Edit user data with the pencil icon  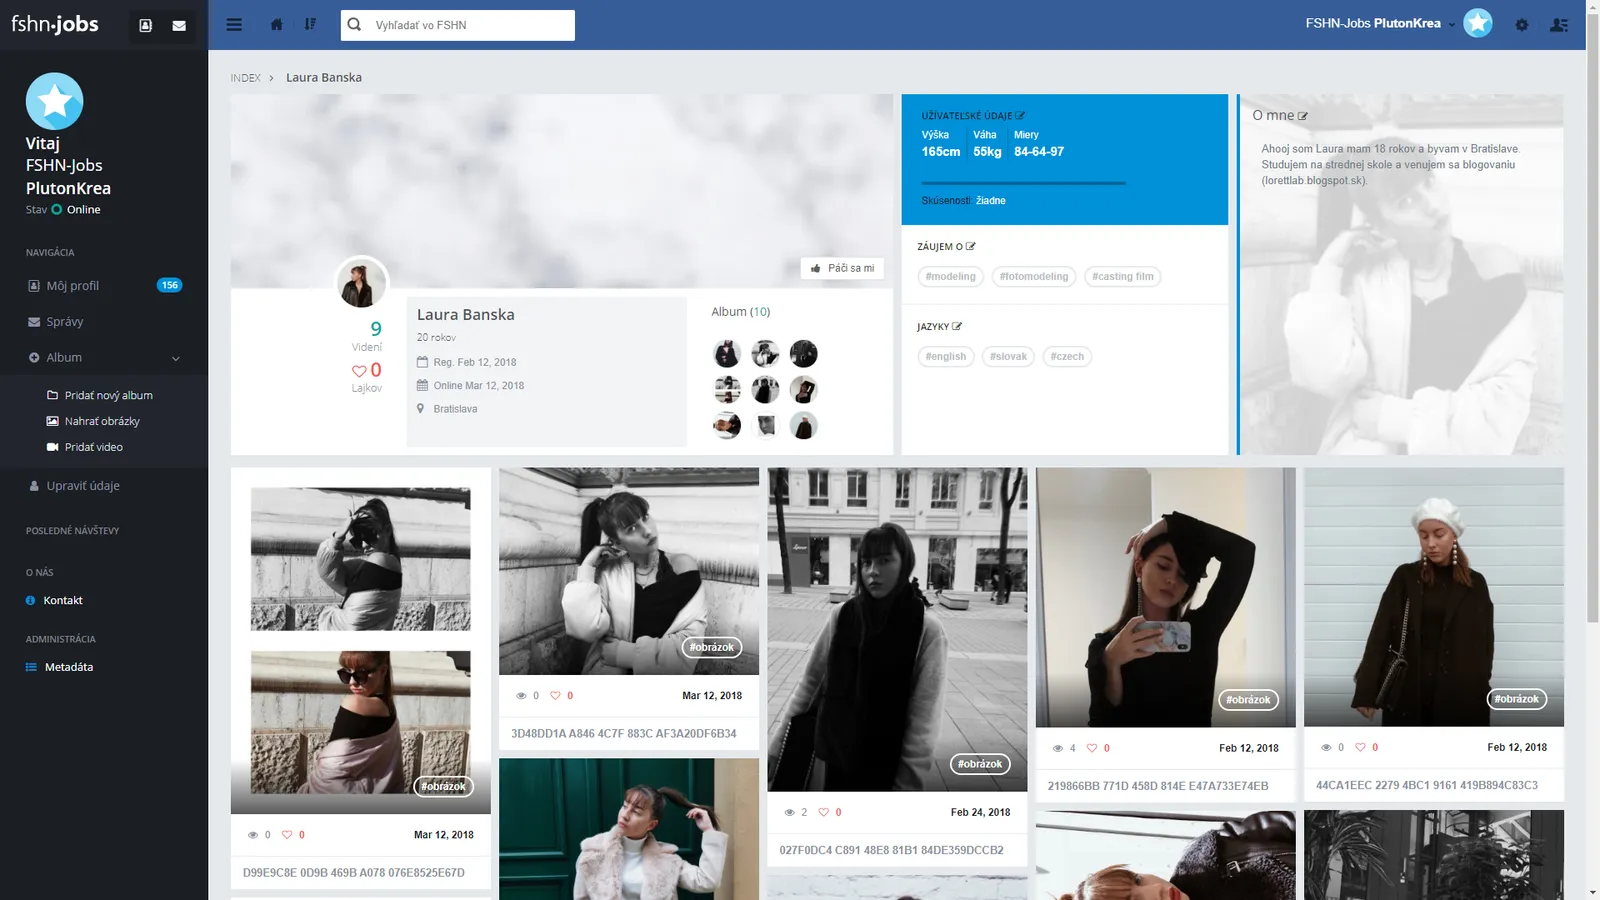click(1020, 116)
